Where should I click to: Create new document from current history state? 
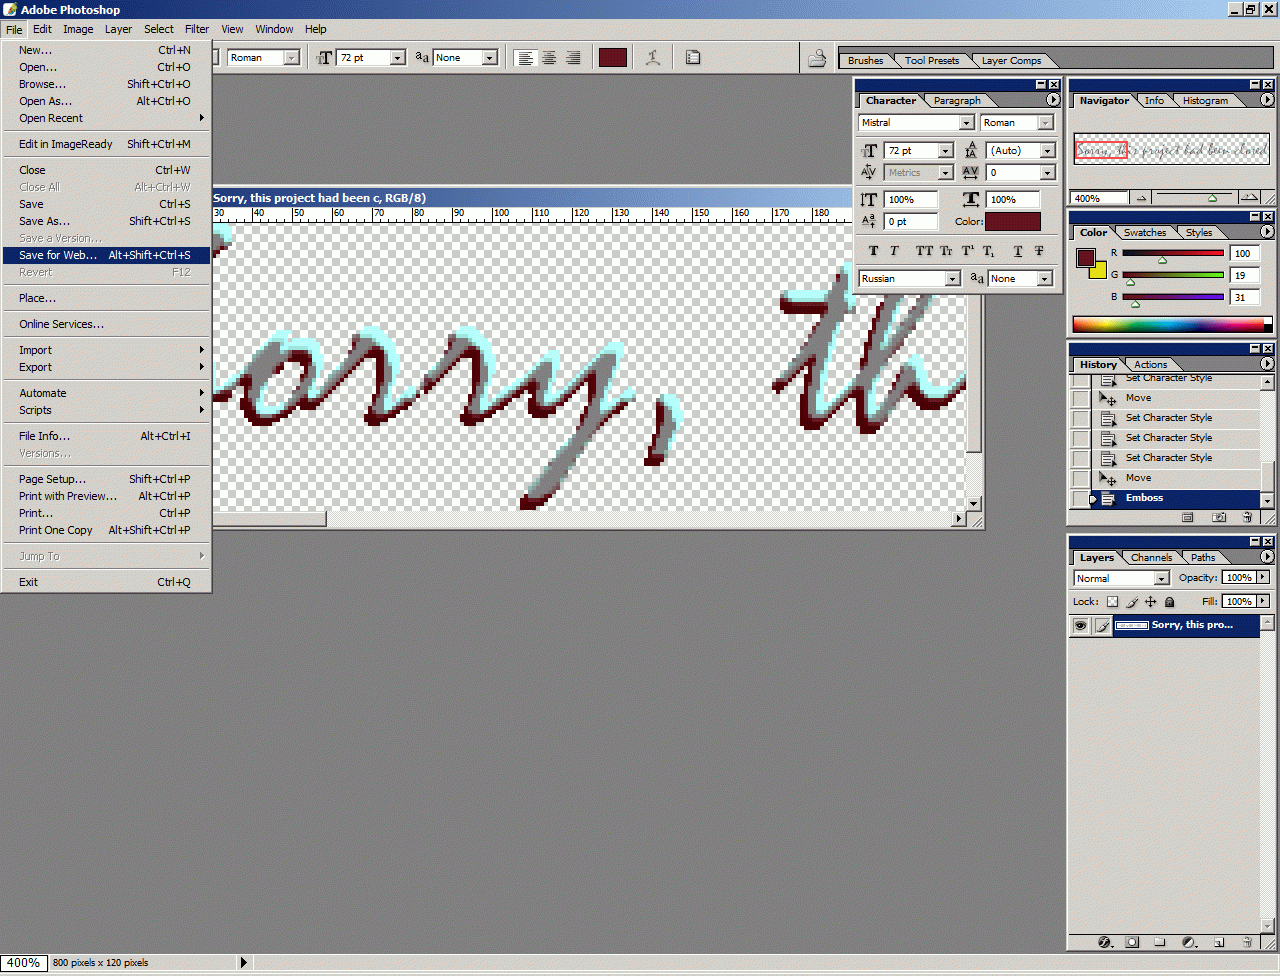pos(1187,518)
